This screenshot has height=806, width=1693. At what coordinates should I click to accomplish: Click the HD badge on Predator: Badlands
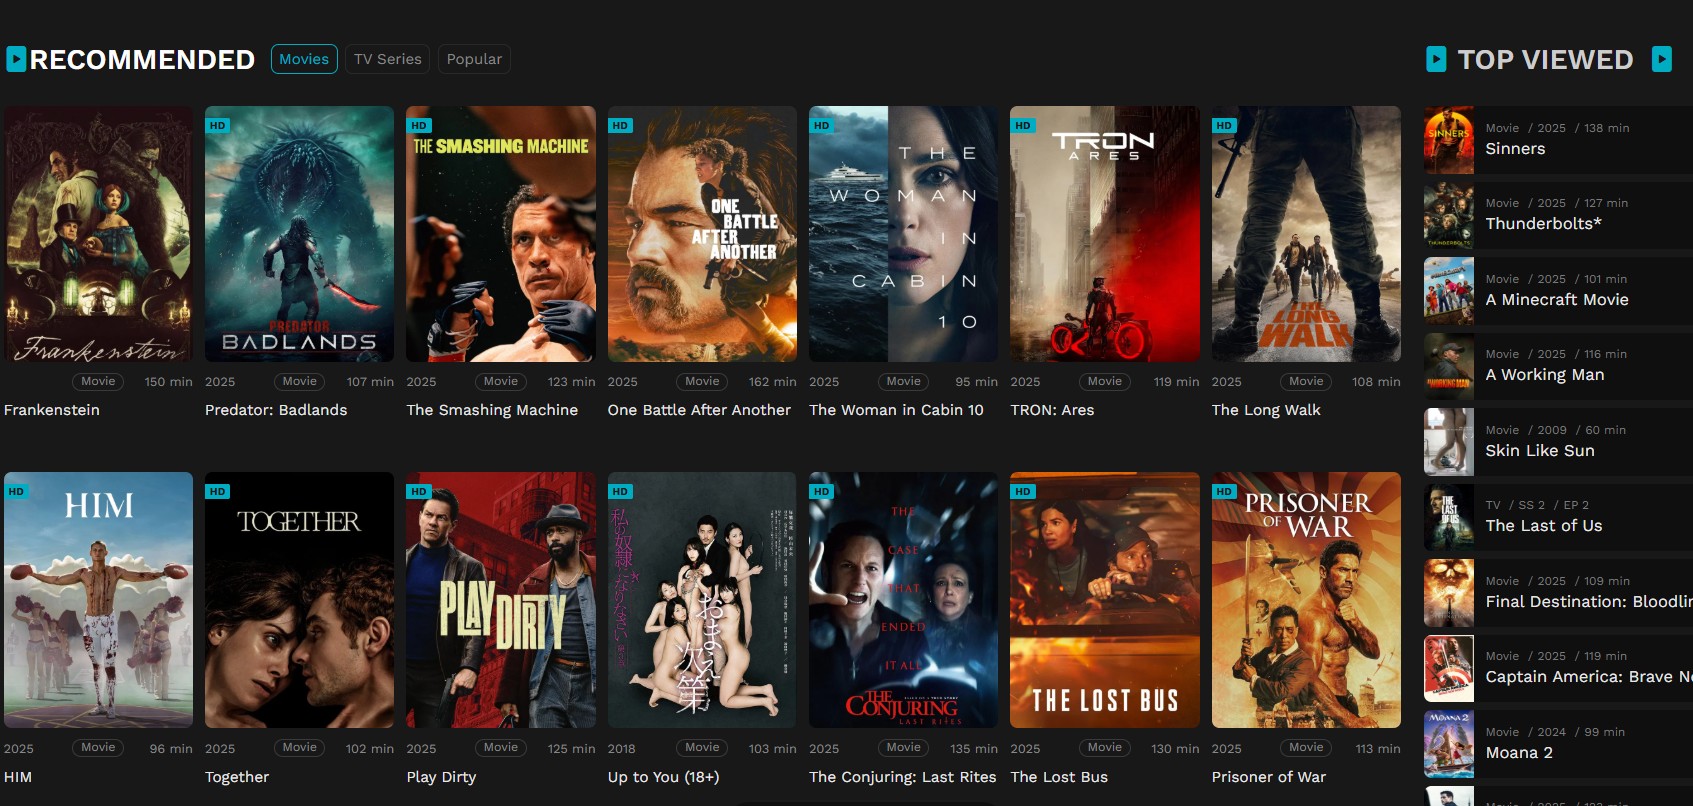(x=217, y=126)
